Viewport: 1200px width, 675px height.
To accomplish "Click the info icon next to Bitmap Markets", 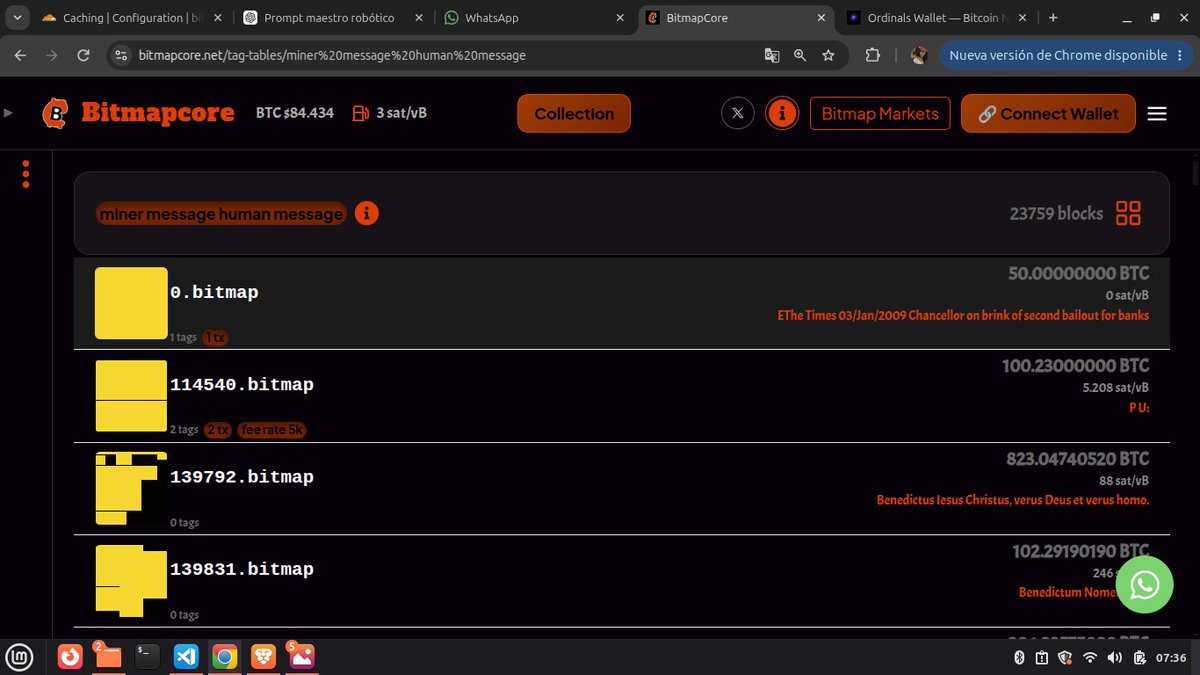I will click(781, 113).
